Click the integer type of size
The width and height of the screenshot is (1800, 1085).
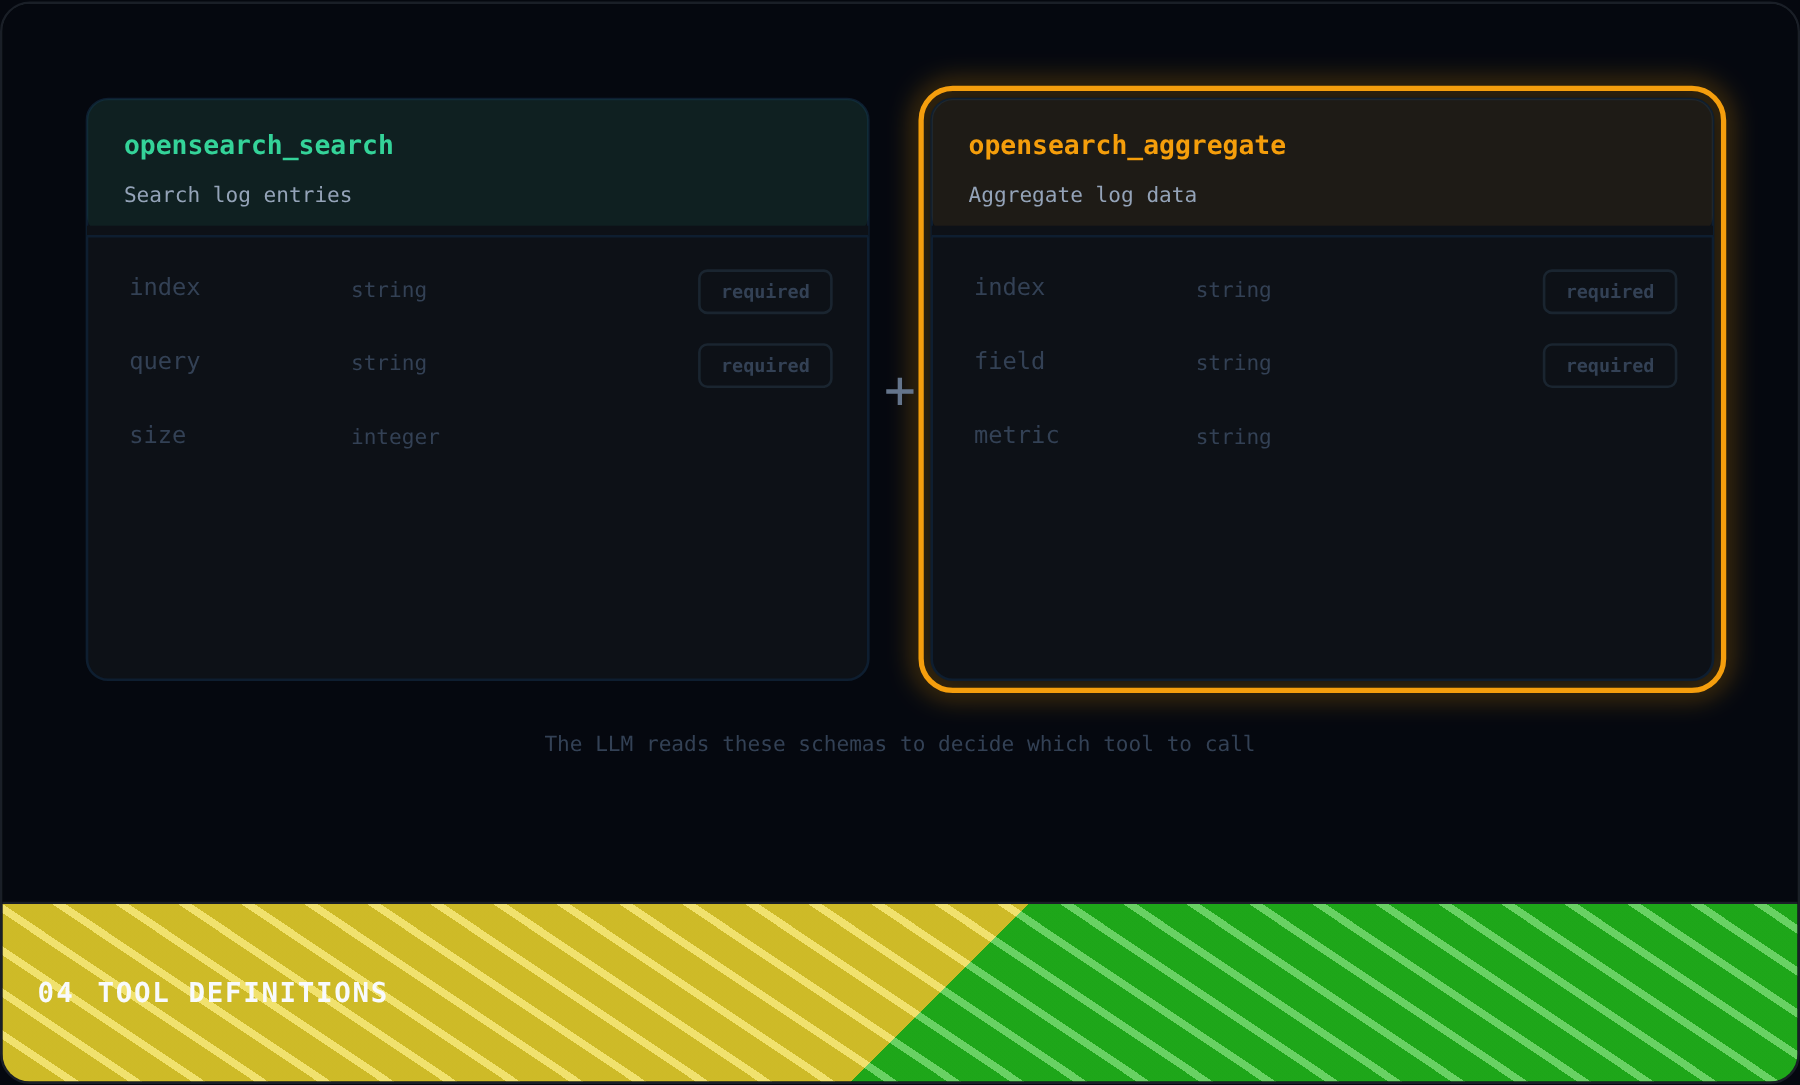395,437
